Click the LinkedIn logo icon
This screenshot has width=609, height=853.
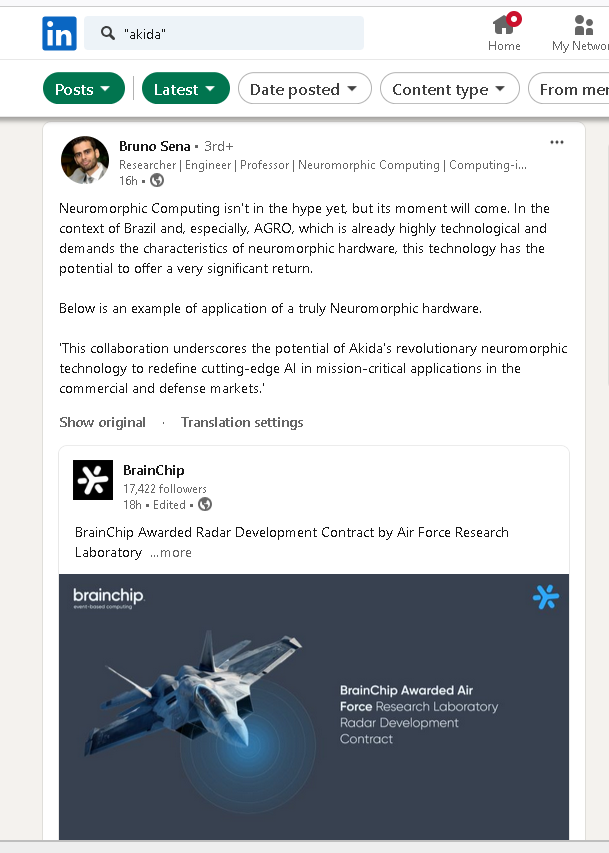click(x=59, y=34)
